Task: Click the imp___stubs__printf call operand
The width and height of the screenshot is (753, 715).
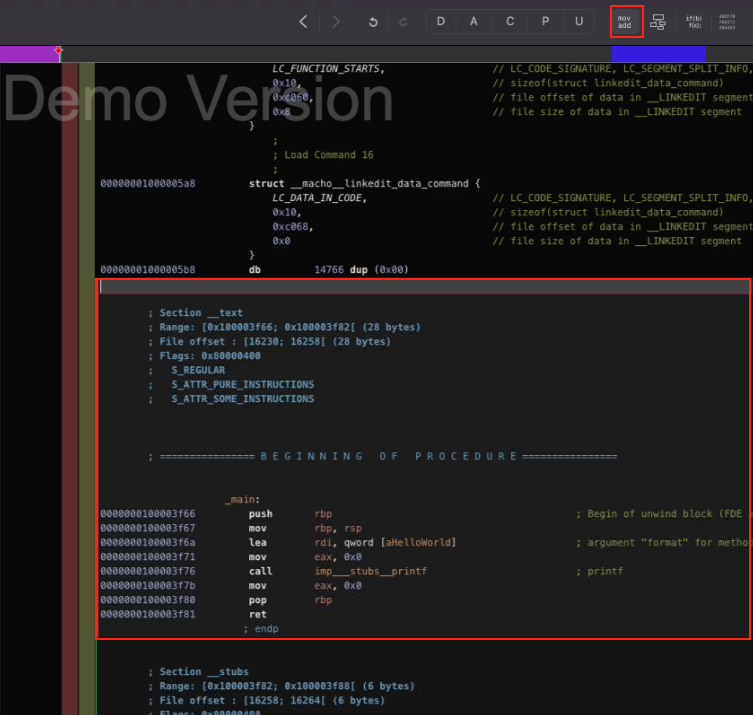Action: point(370,571)
